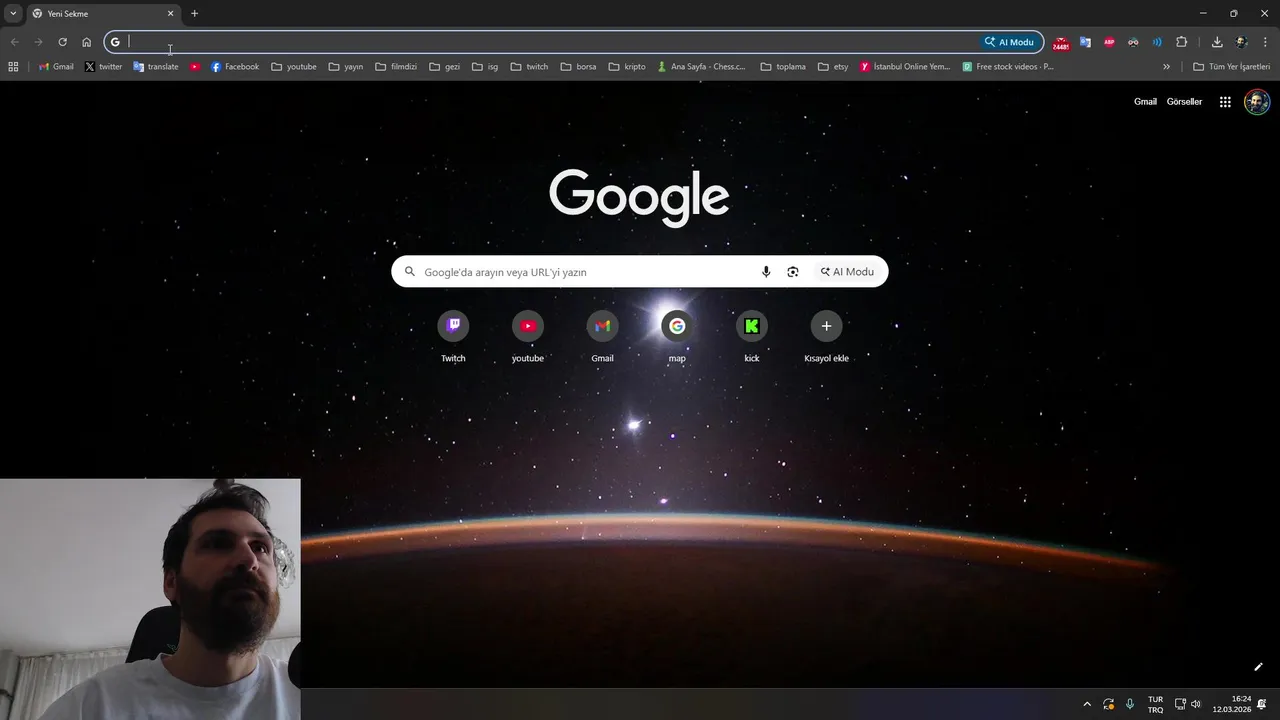Expand the youtube bookmark folder
Screen dimensions: 1280x720
(294, 67)
